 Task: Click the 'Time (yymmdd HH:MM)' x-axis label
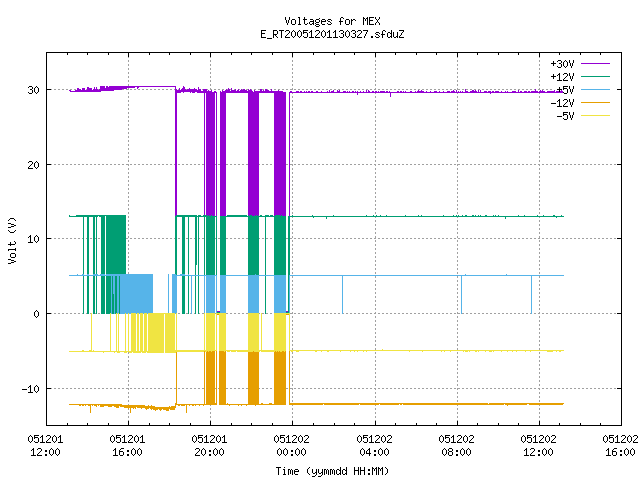(332, 471)
